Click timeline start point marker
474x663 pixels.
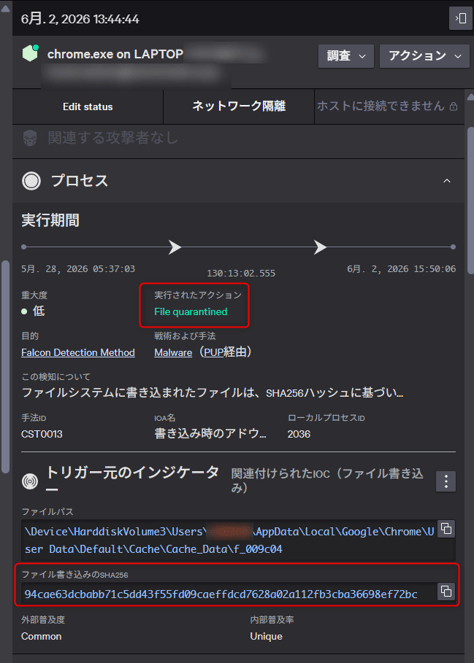click(x=24, y=247)
